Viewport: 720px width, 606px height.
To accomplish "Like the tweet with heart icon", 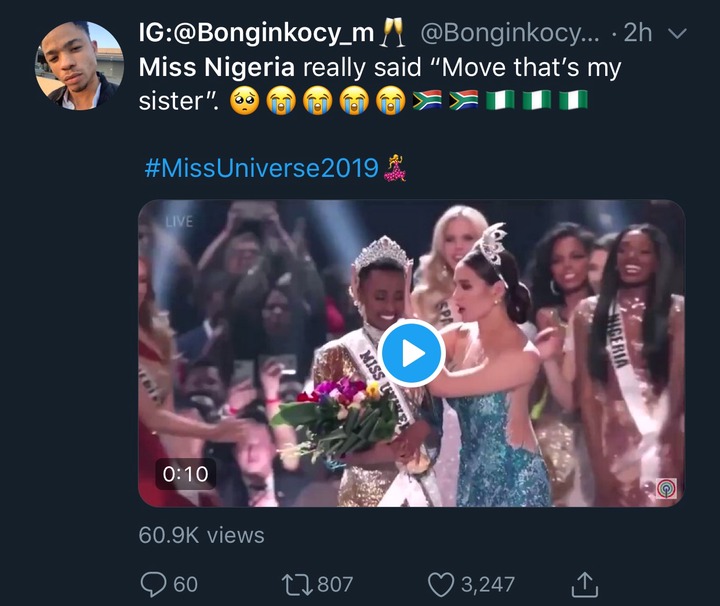I will 440,584.
